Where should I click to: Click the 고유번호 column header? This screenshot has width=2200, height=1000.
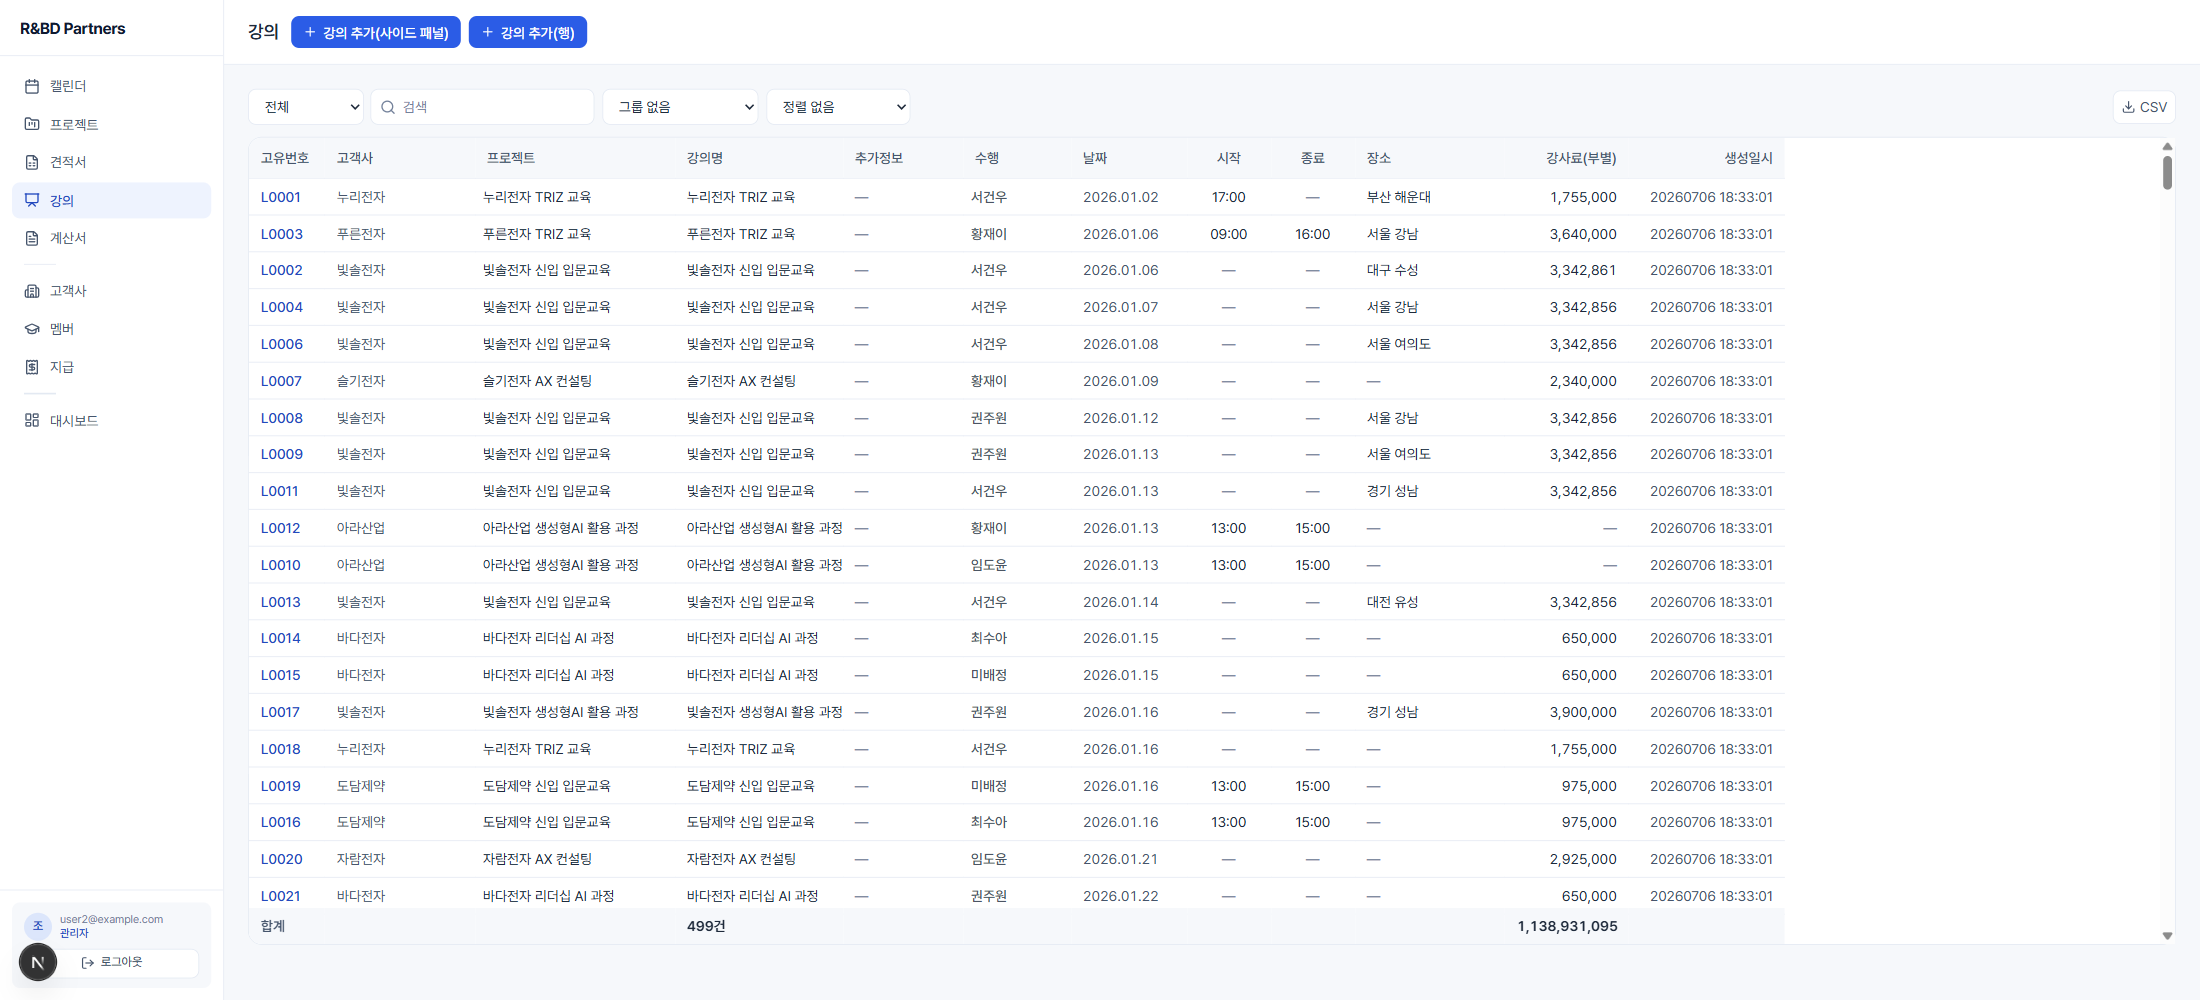(x=285, y=158)
